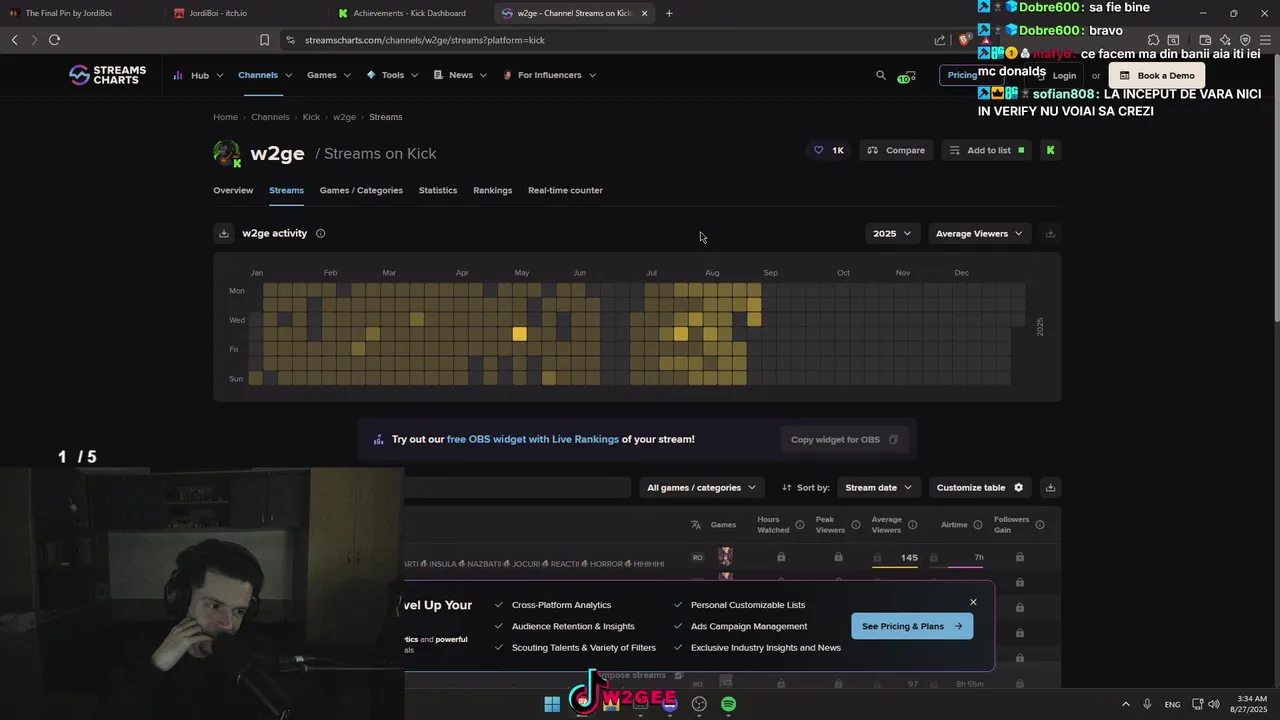Screen dimensions: 1280x720
Task: Open the site search magnifier icon
Action: tap(881, 75)
